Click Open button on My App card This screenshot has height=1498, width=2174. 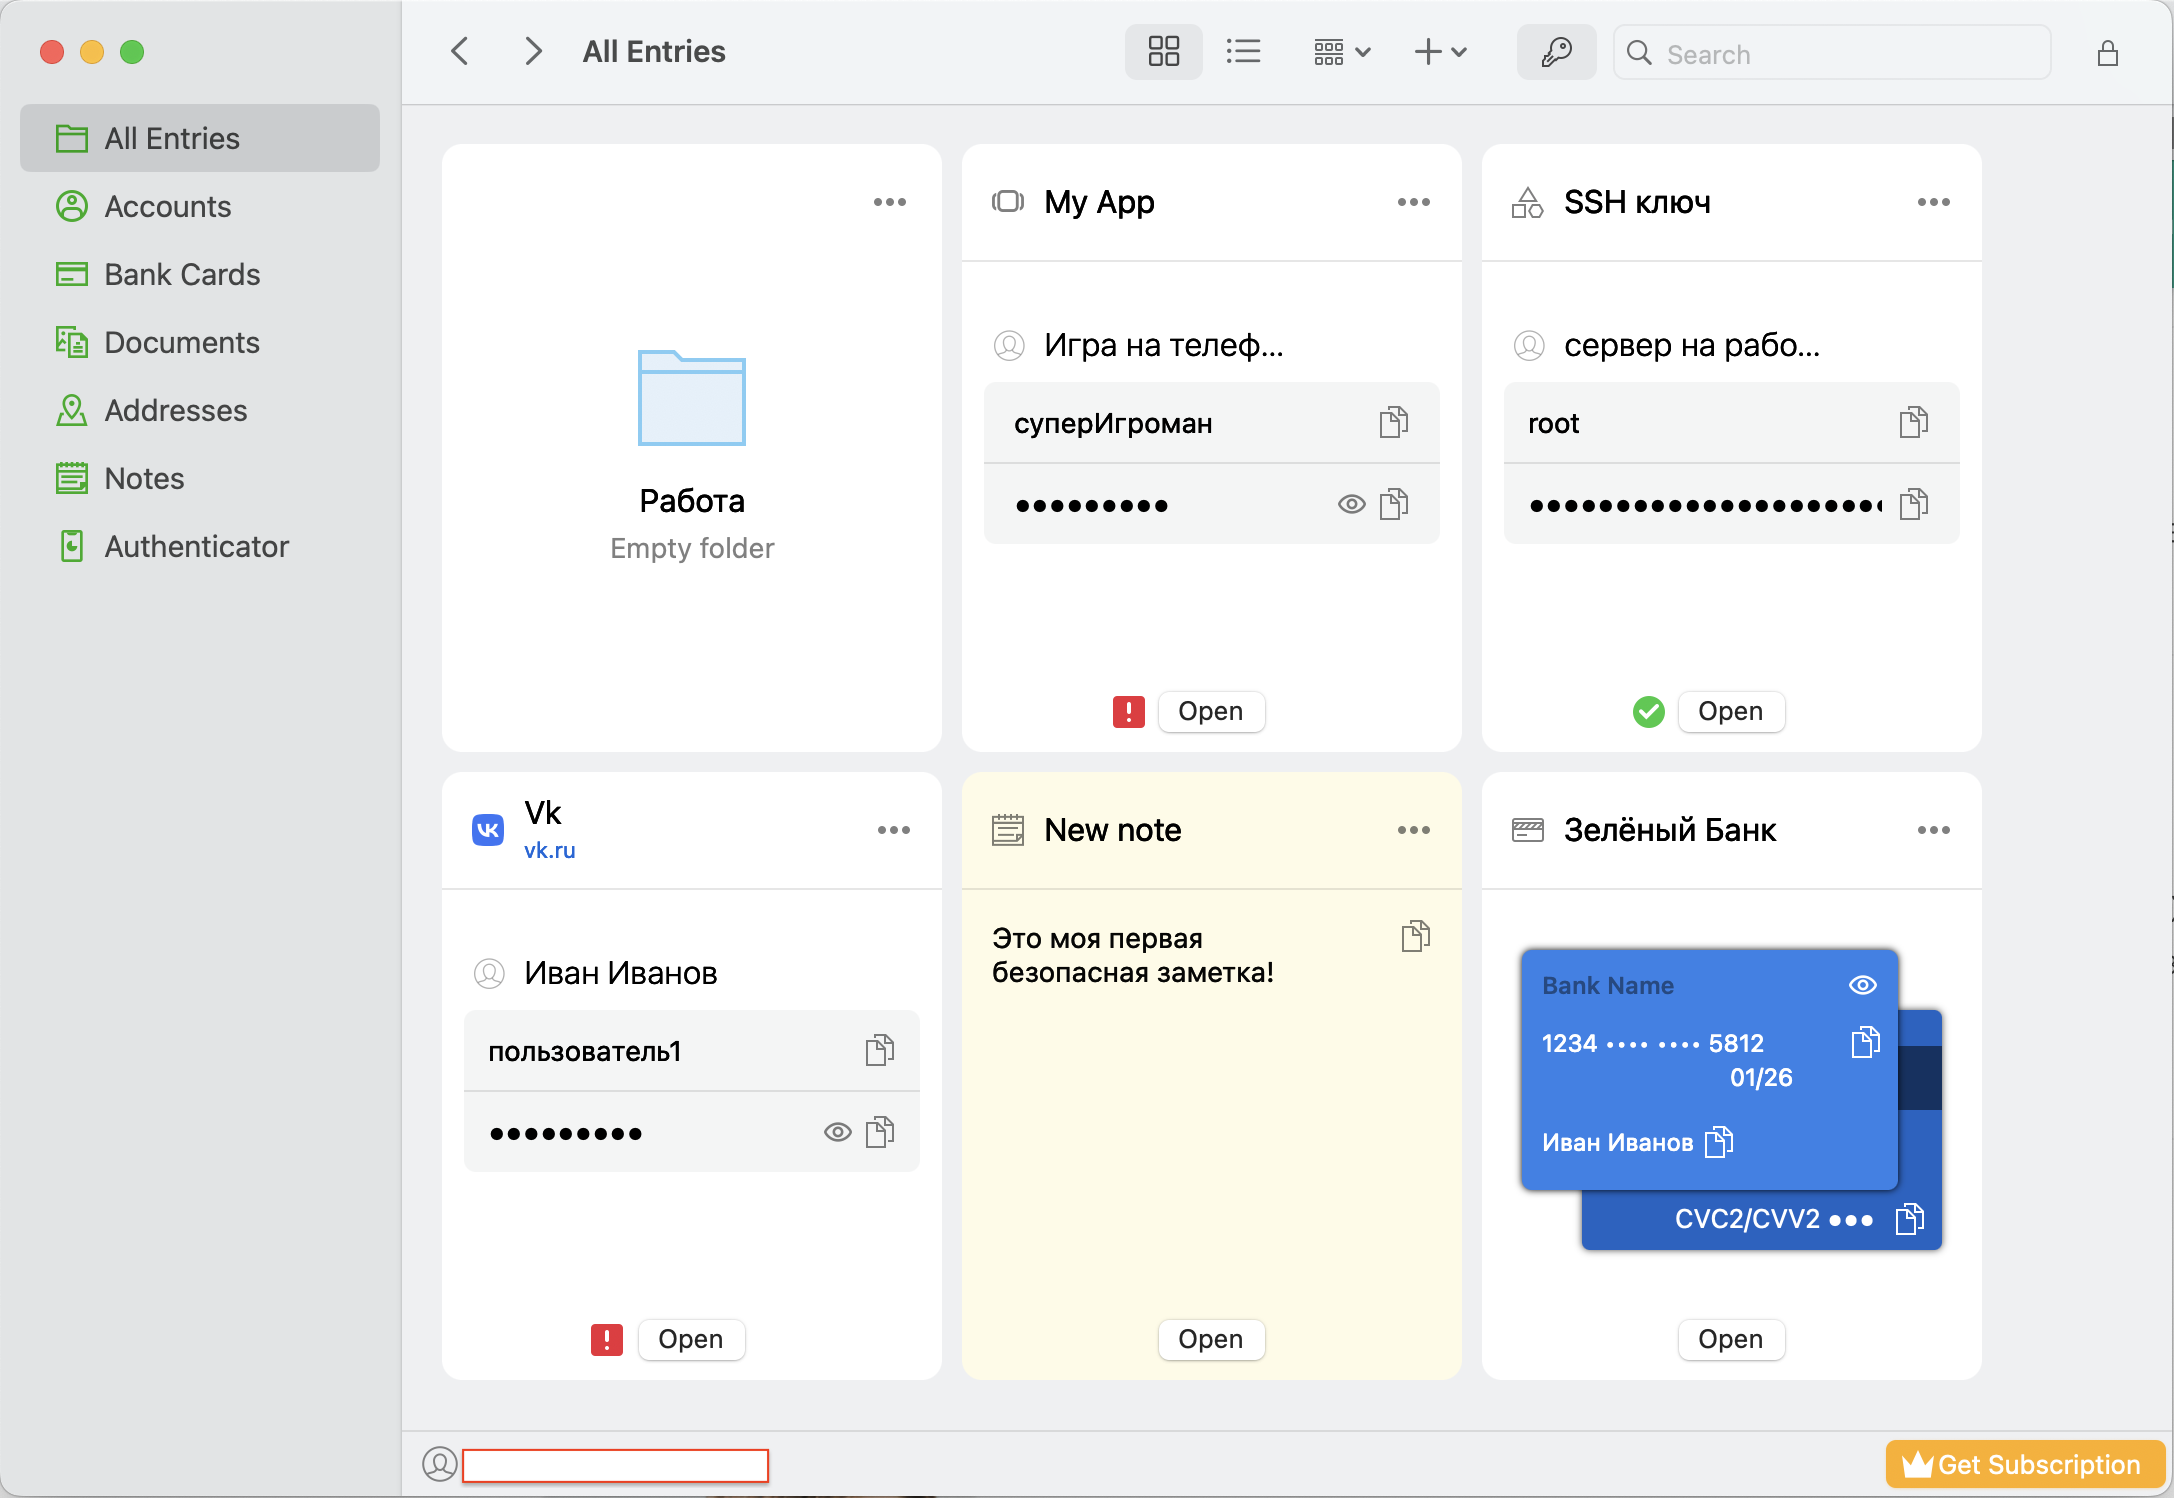pyautogui.click(x=1211, y=711)
